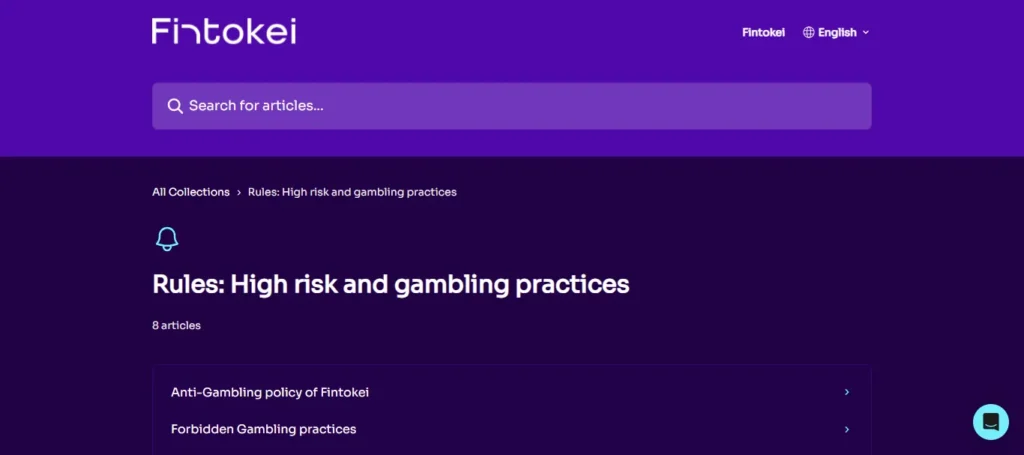Click the globe language icon

pyautogui.click(x=808, y=33)
